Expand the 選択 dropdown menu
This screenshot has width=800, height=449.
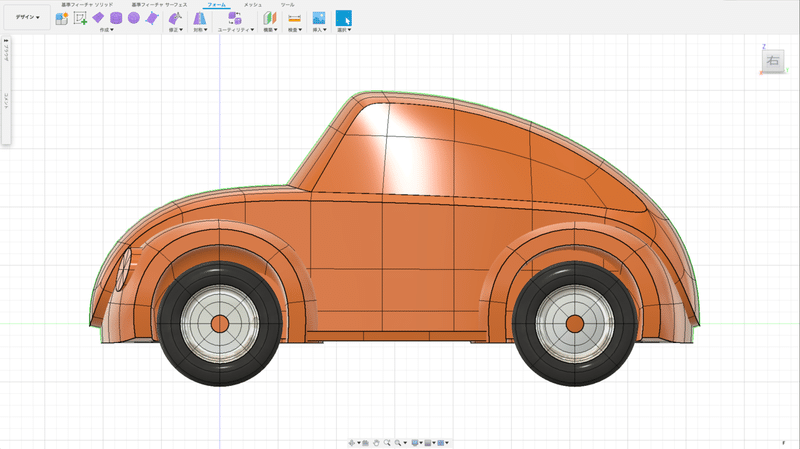(343, 30)
